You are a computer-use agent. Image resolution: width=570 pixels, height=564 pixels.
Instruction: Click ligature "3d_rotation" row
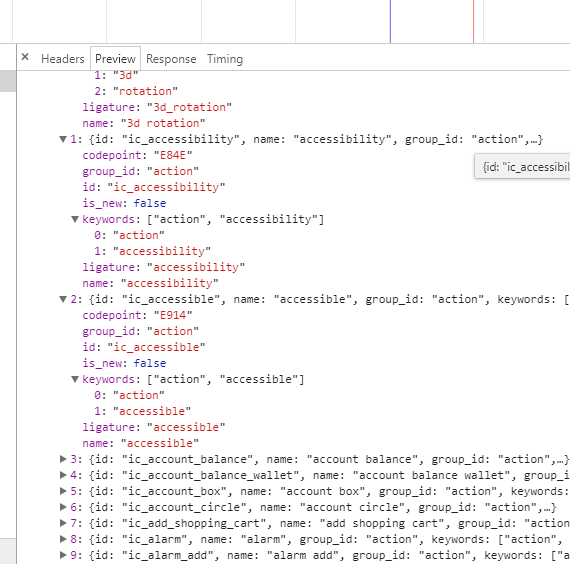click(157, 107)
